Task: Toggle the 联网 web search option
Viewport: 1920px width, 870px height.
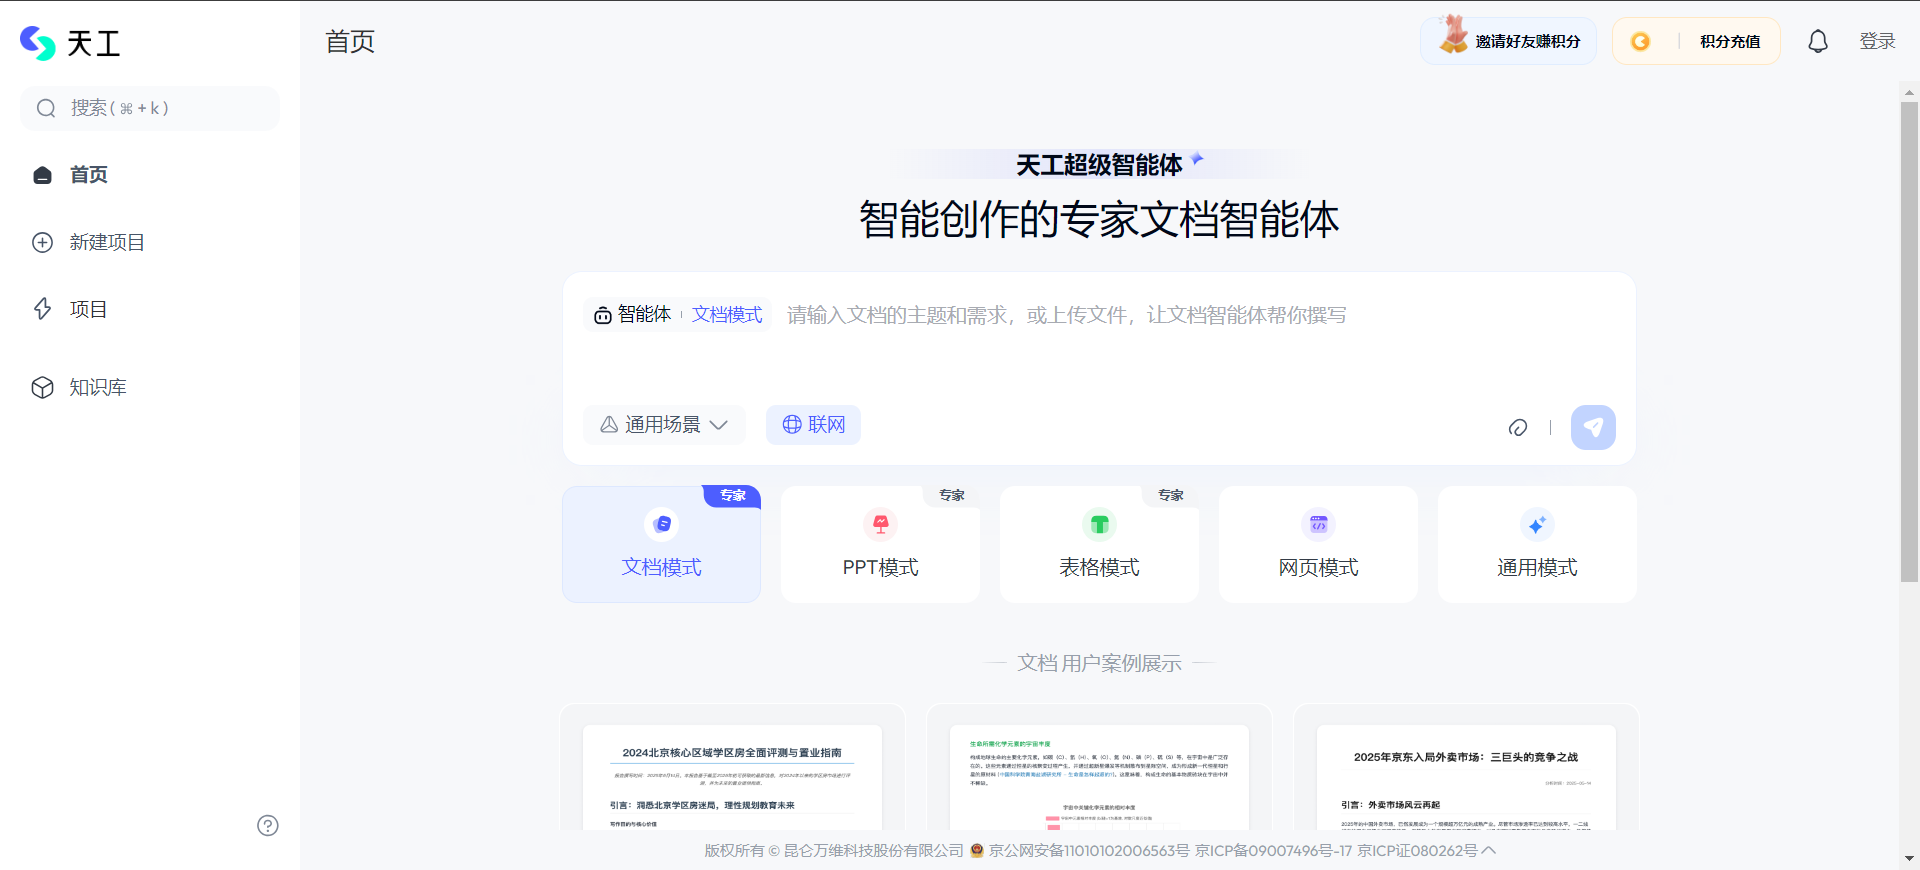Action: [x=813, y=425]
